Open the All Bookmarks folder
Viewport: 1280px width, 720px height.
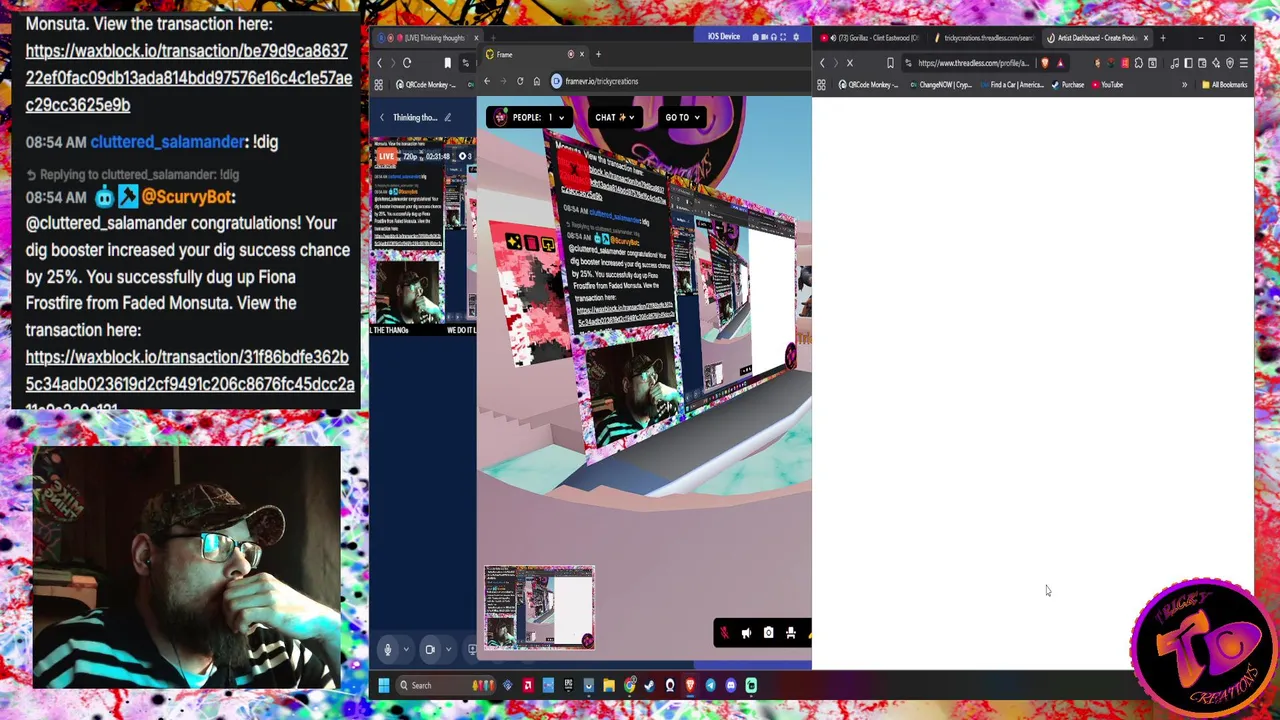1225,85
